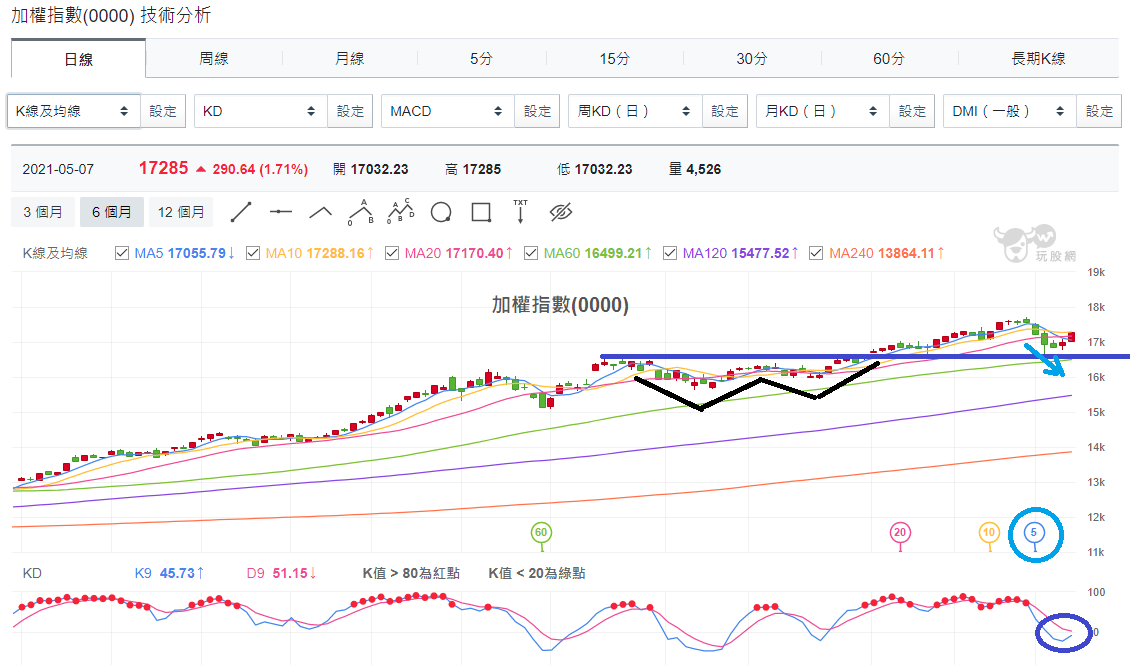Pick the angle line drawing tool
Image resolution: width=1130 pixels, height=665 pixels.
321,213
